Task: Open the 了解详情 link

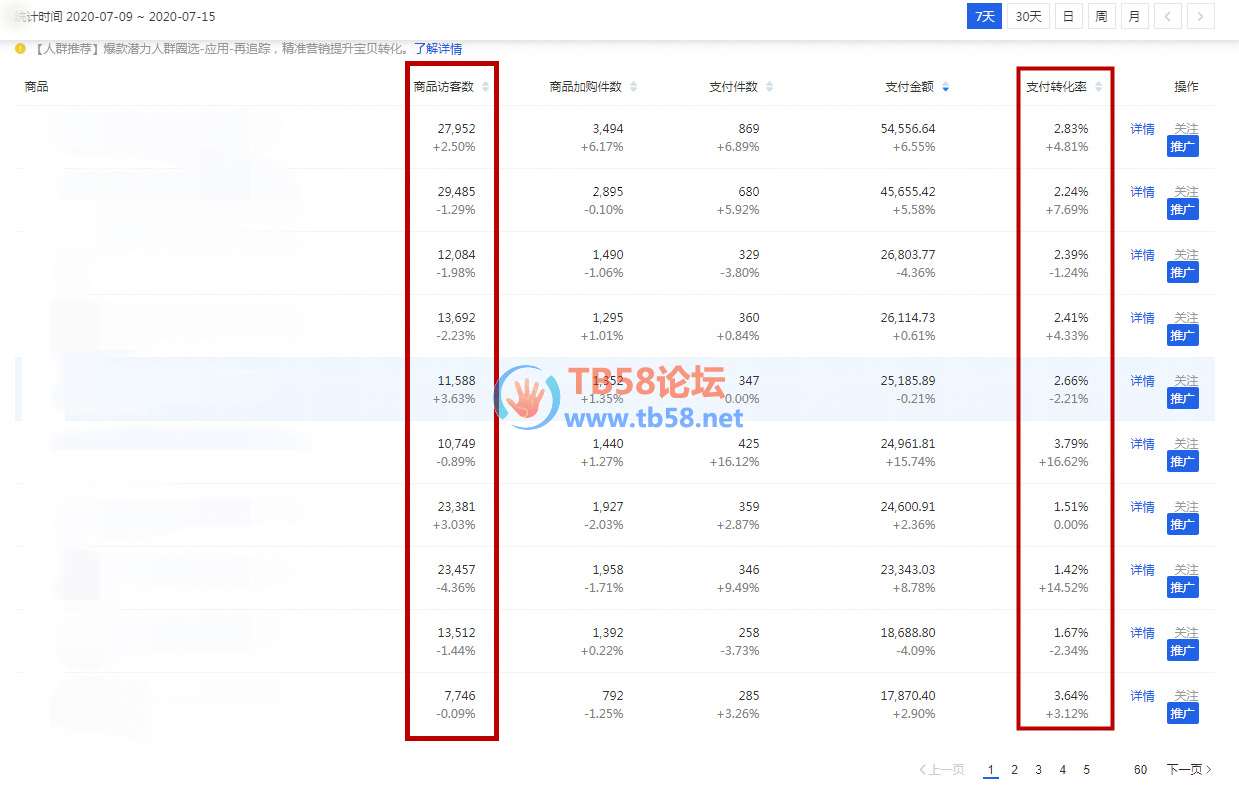Action: click(x=438, y=48)
